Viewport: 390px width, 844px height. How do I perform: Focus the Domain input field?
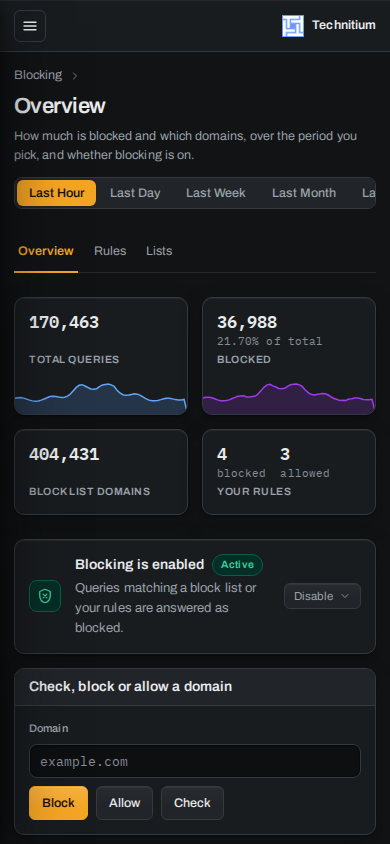(195, 761)
